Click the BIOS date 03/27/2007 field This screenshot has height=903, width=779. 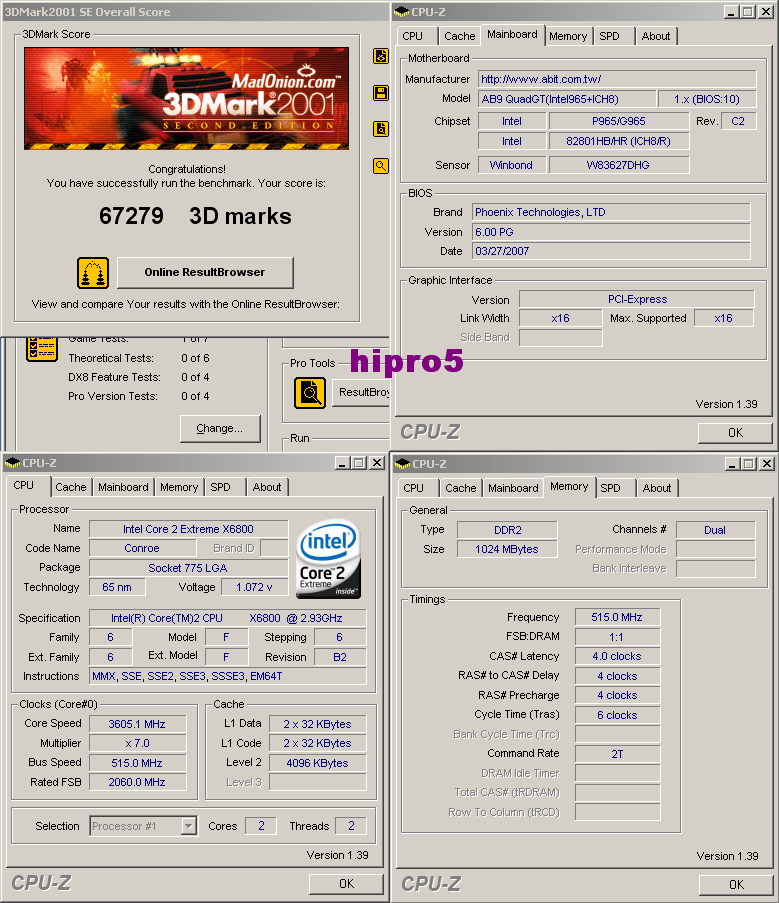click(611, 251)
